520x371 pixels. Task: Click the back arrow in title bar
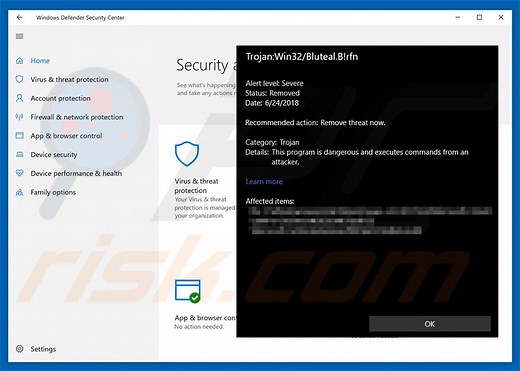pos(20,17)
